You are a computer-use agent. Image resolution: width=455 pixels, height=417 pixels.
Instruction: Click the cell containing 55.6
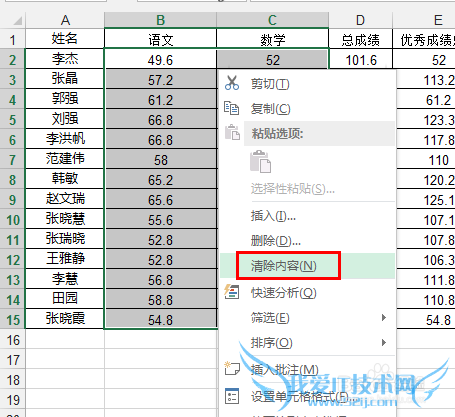tap(160, 220)
